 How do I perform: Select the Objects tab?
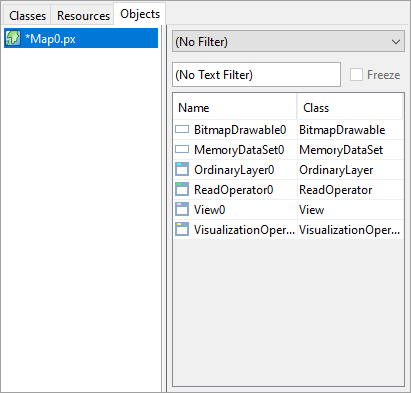point(140,14)
